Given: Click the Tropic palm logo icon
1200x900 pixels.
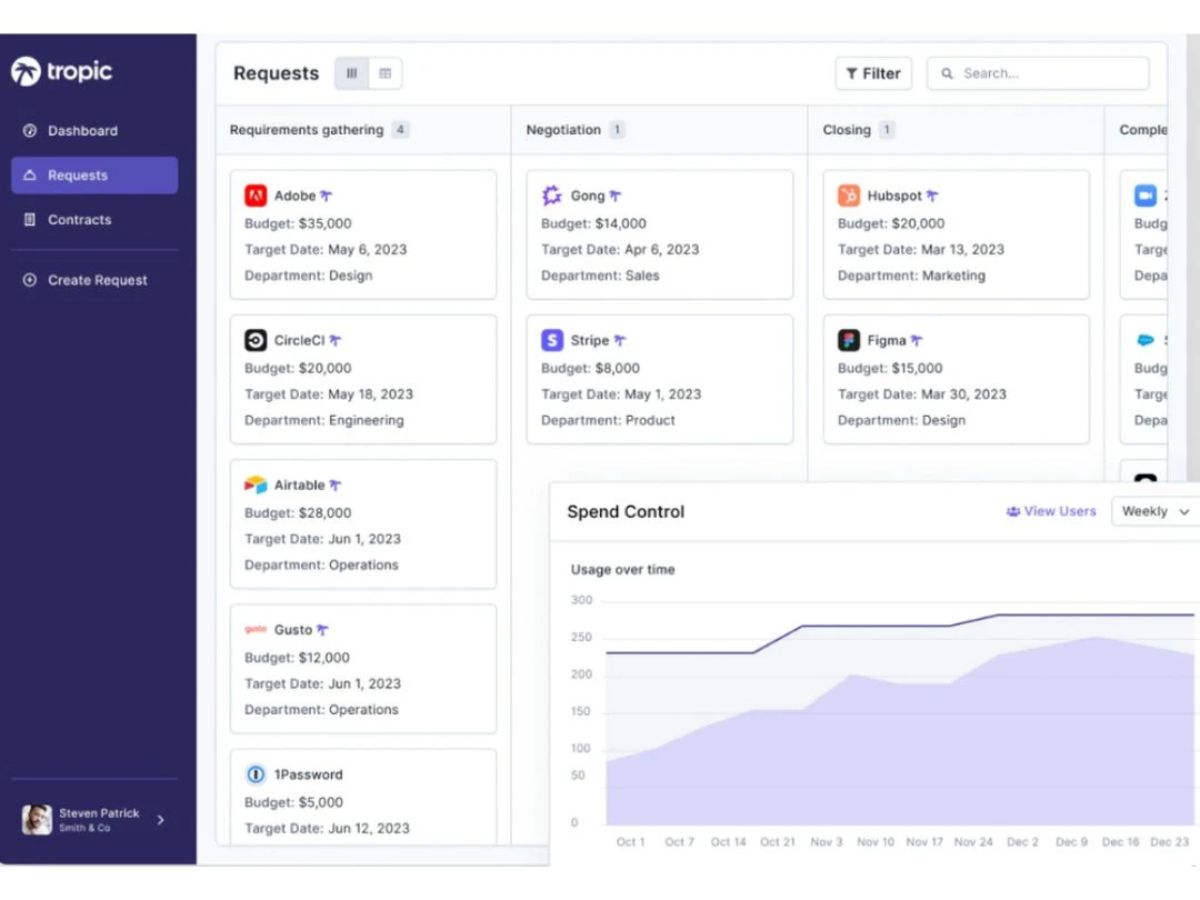Looking at the screenshot, I should (x=25, y=71).
